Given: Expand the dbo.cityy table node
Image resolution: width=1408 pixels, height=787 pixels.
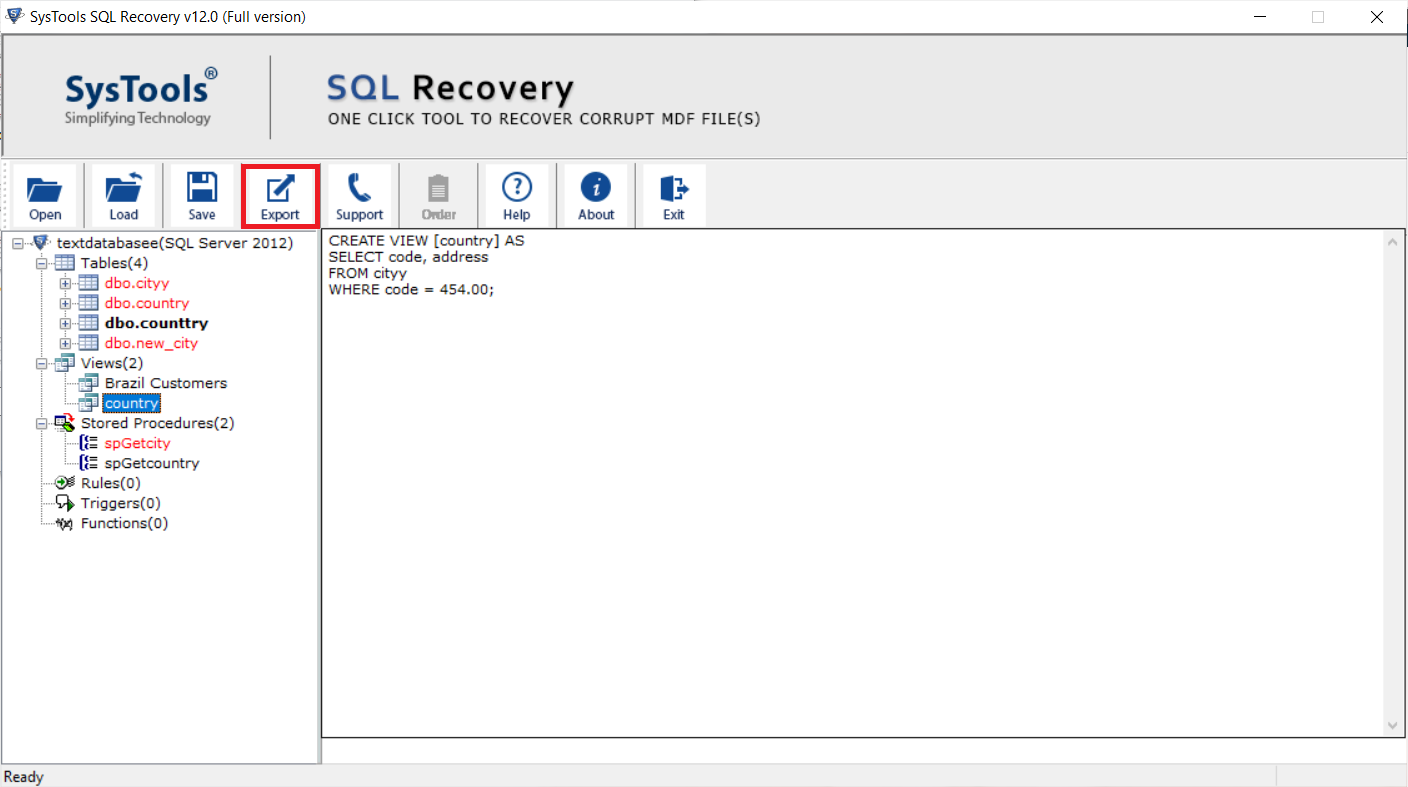Looking at the screenshot, I should tap(66, 283).
